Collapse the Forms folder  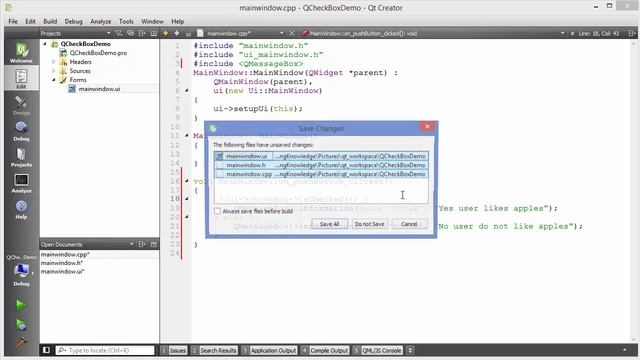[x=53, y=80]
